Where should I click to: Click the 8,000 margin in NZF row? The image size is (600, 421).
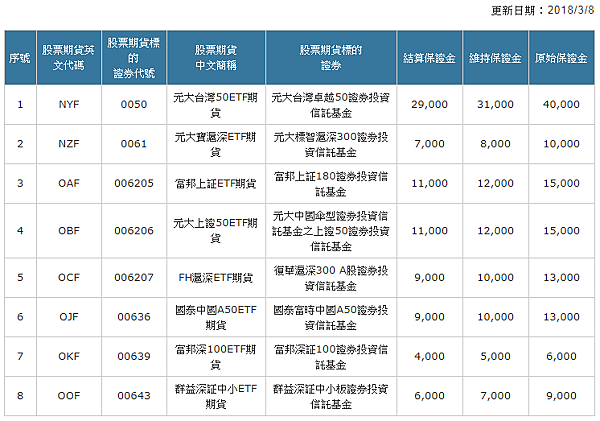click(x=495, y=144)
